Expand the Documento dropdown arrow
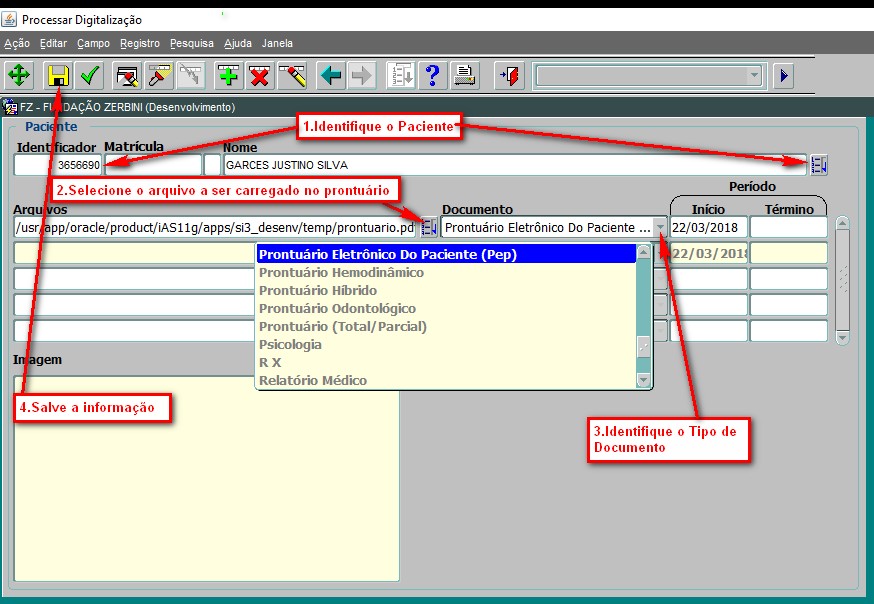This screenshot has height=604, width=874. tap(660, 227)
